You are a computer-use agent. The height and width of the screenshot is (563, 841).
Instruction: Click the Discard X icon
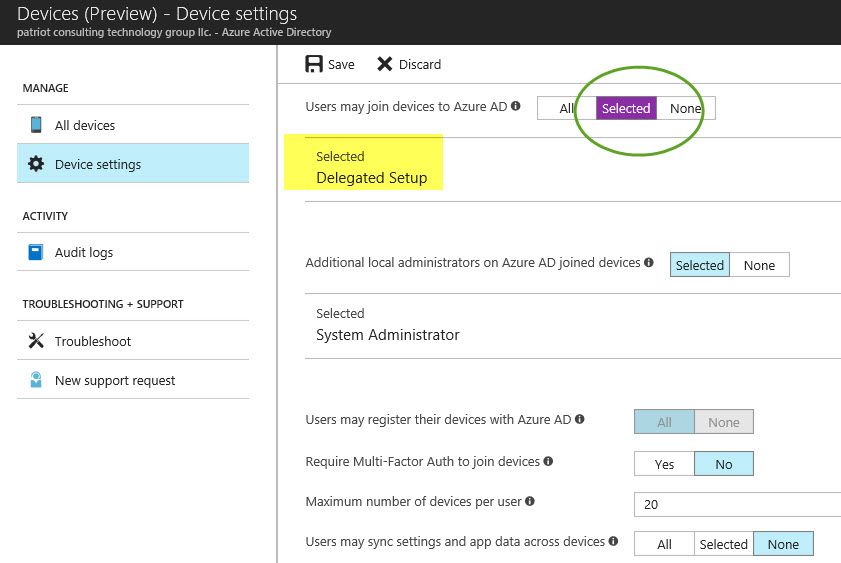tap(385, 64)
